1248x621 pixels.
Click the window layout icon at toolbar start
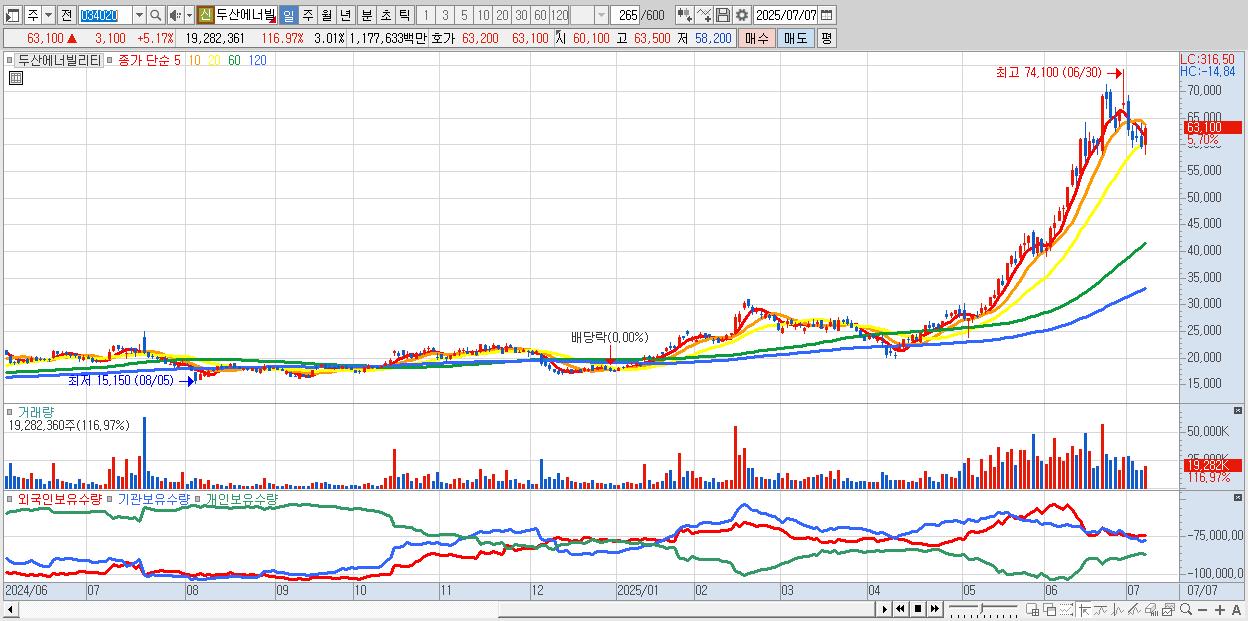pyautogui.click(x=13, y=15)
